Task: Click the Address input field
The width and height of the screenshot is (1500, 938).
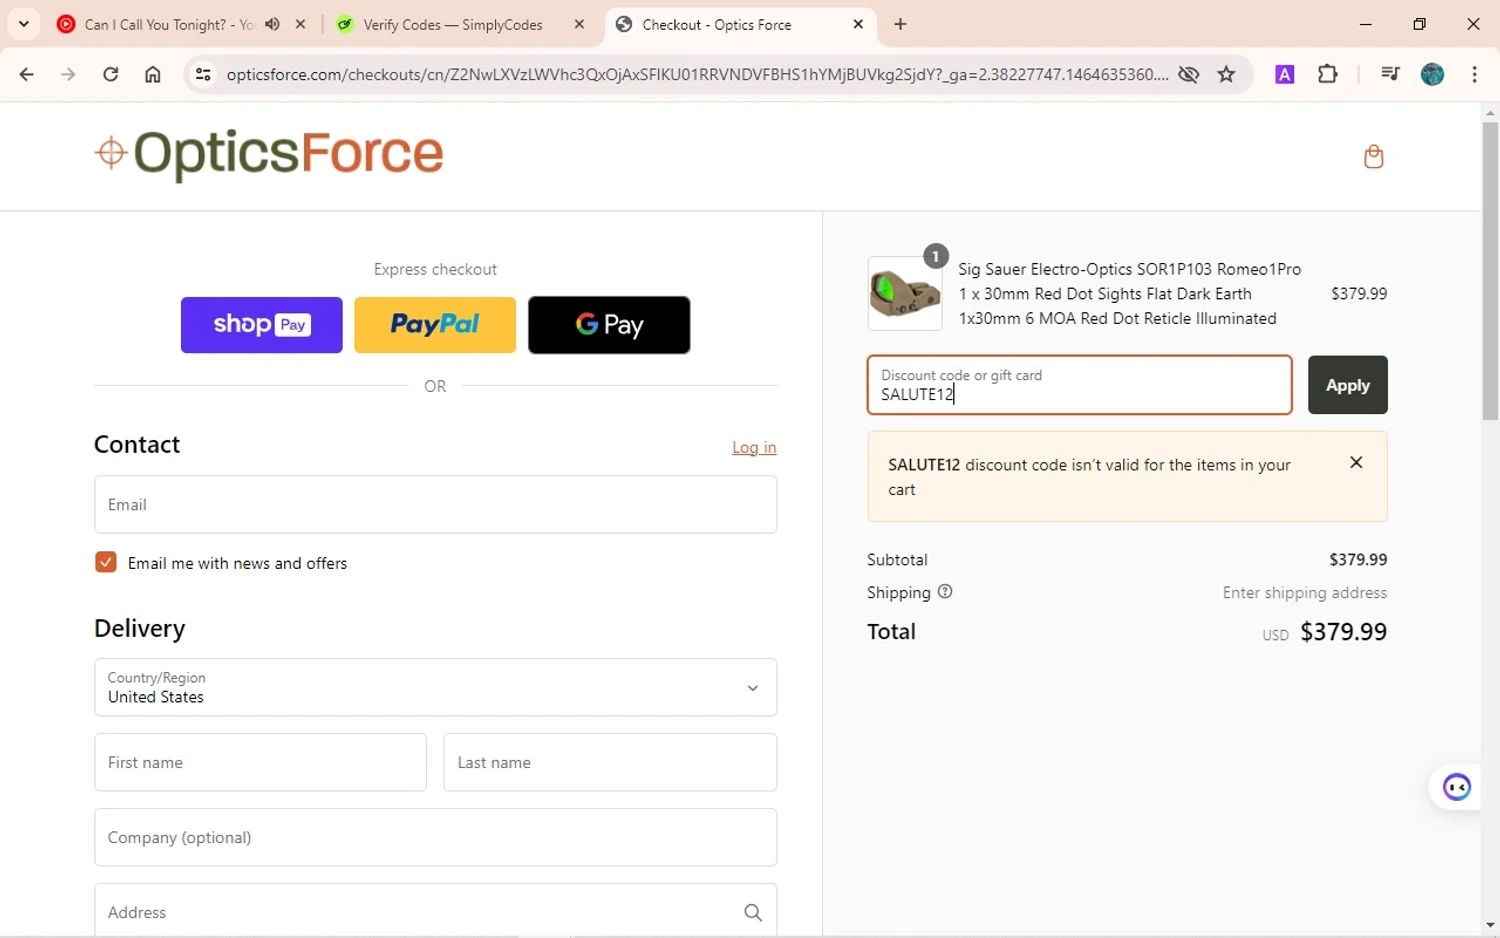Action: [x=435, y=911]
